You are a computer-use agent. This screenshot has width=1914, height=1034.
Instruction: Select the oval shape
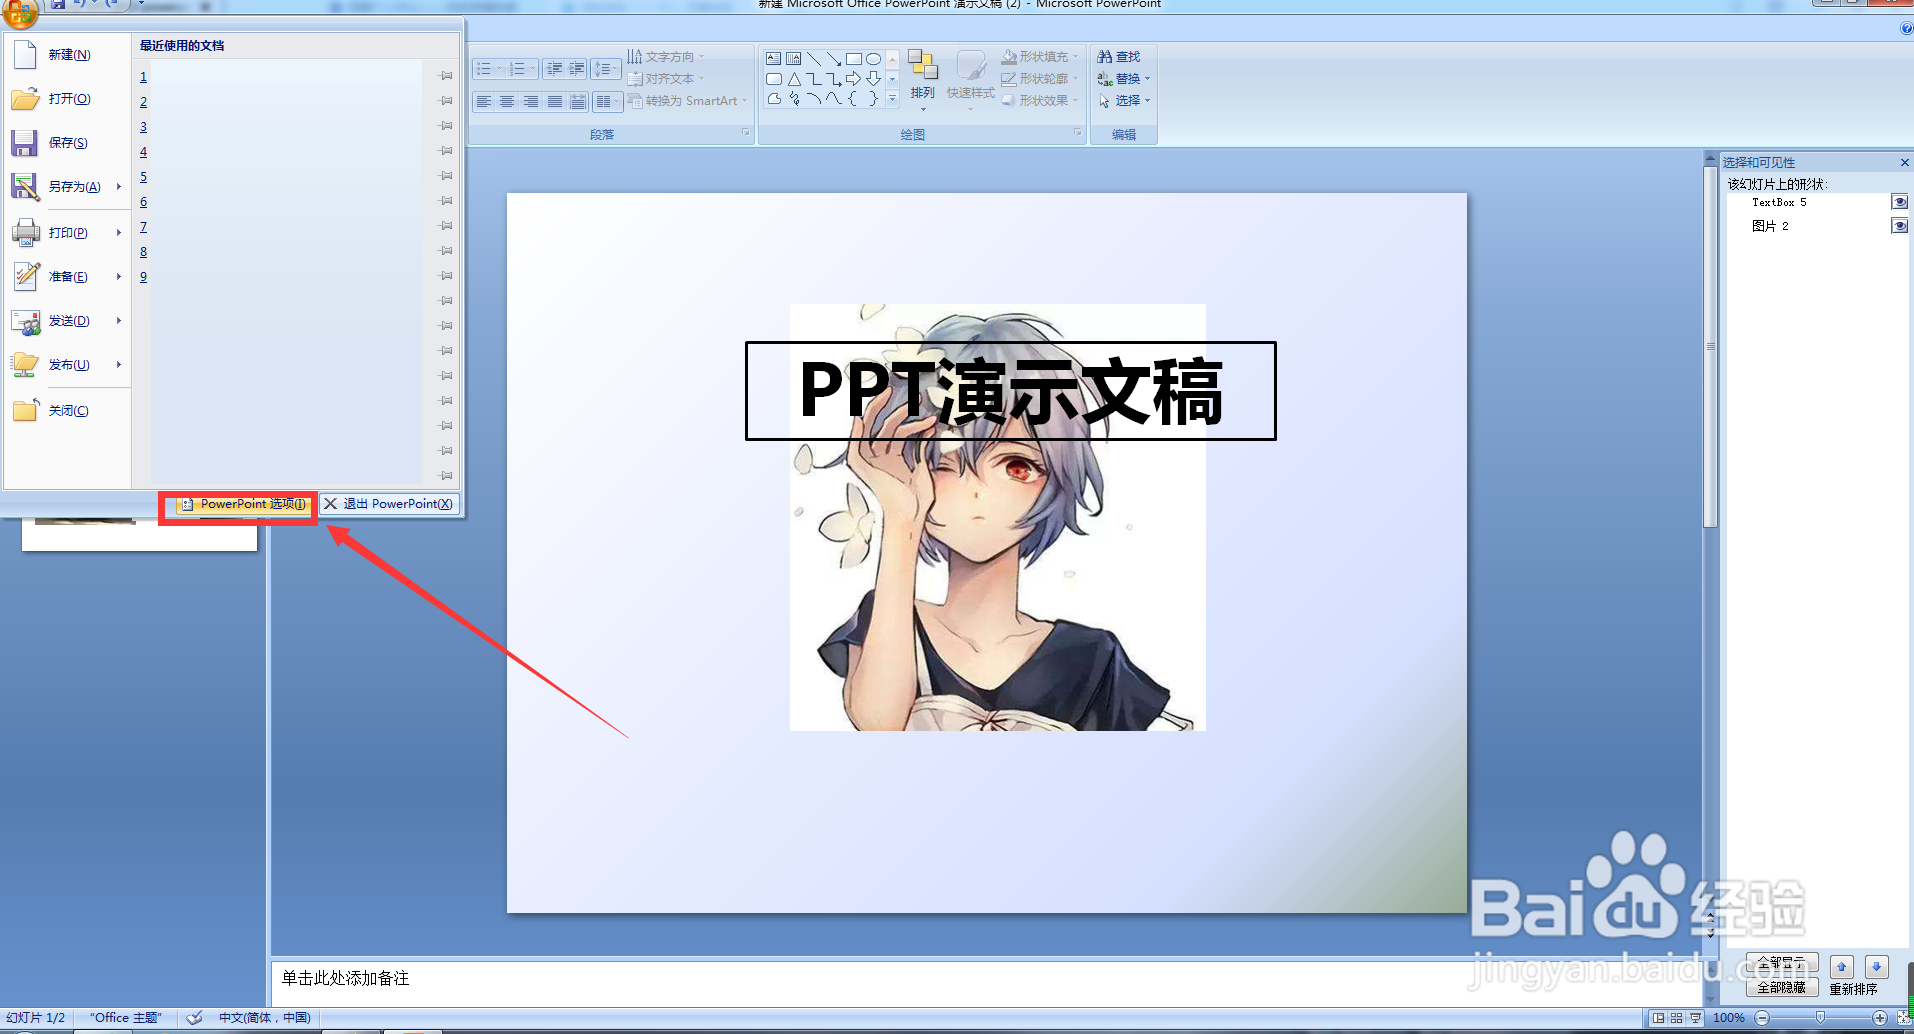pyautogui.click(x=874, y=59)
